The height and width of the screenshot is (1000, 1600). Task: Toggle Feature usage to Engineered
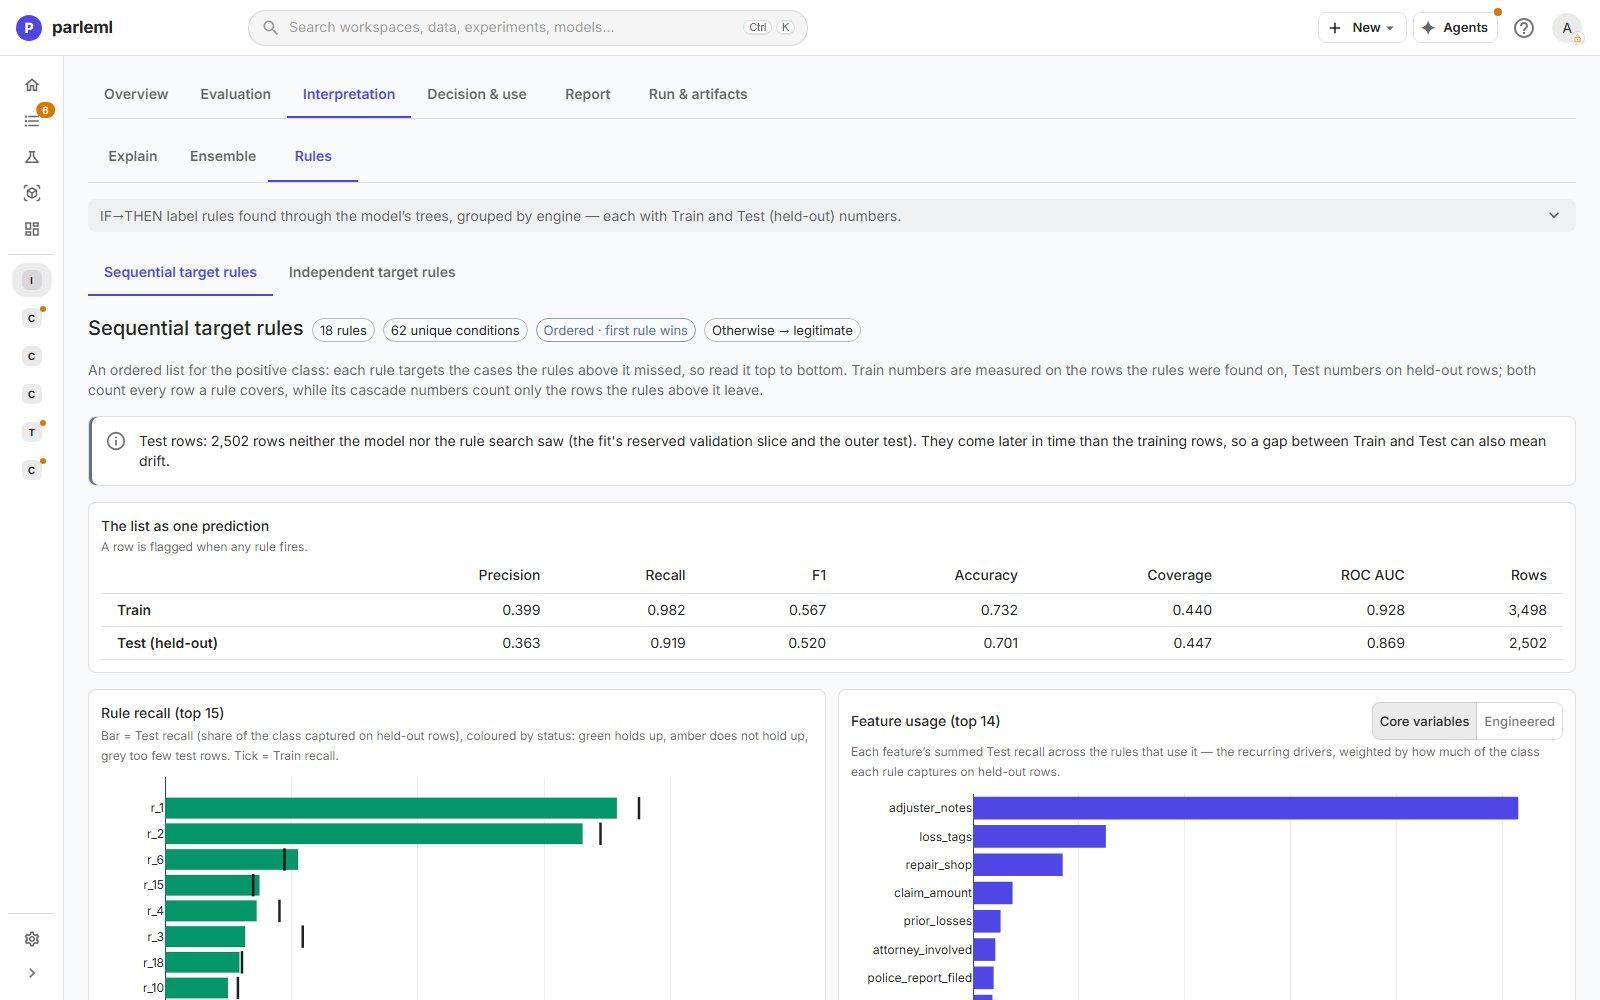tap(1519, 721)
